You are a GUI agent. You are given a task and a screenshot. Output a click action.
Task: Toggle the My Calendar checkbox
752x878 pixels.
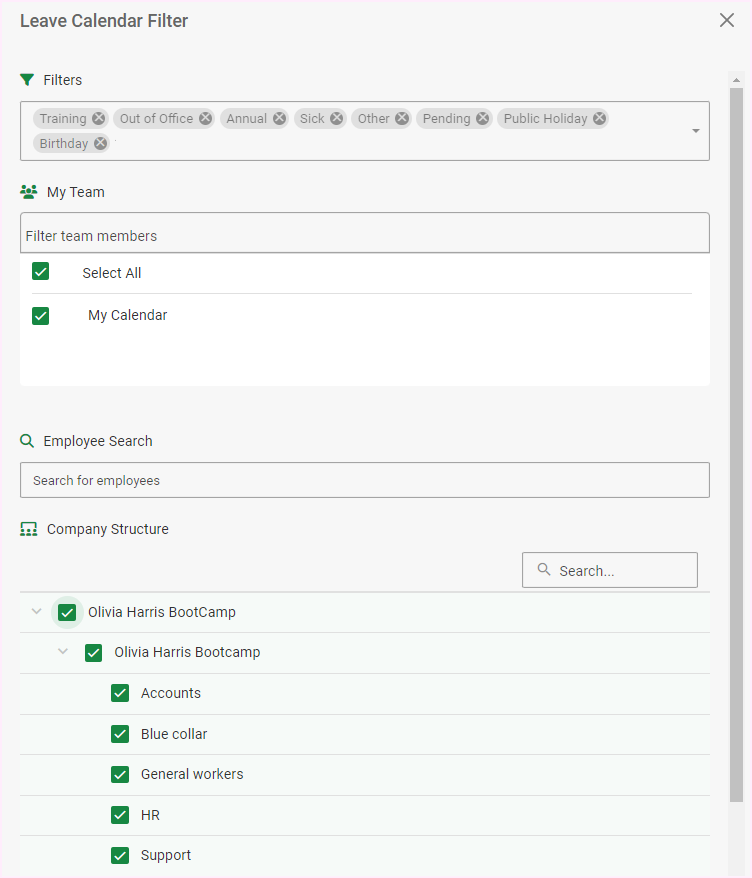[x=41, y=315]
